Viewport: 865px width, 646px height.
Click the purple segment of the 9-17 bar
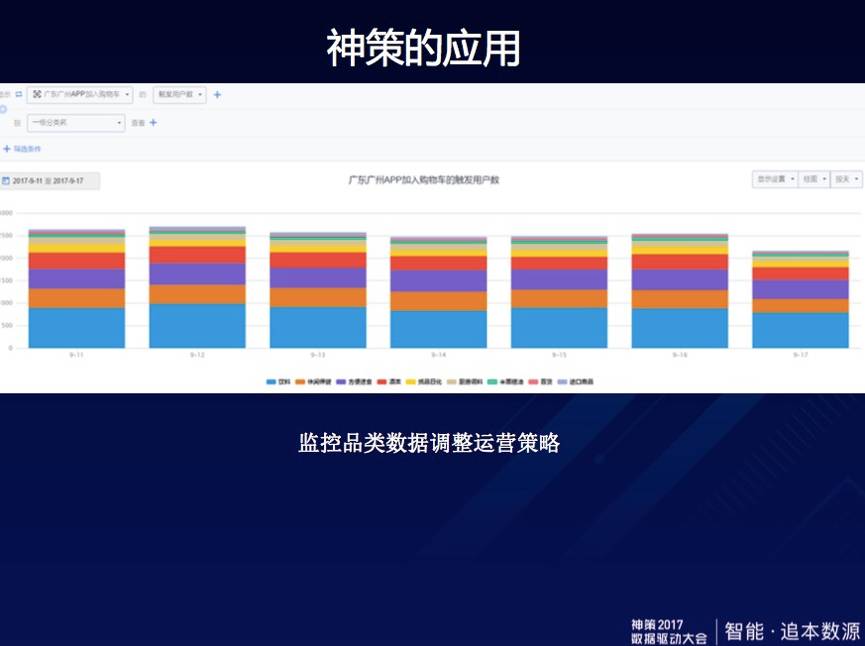800,290
